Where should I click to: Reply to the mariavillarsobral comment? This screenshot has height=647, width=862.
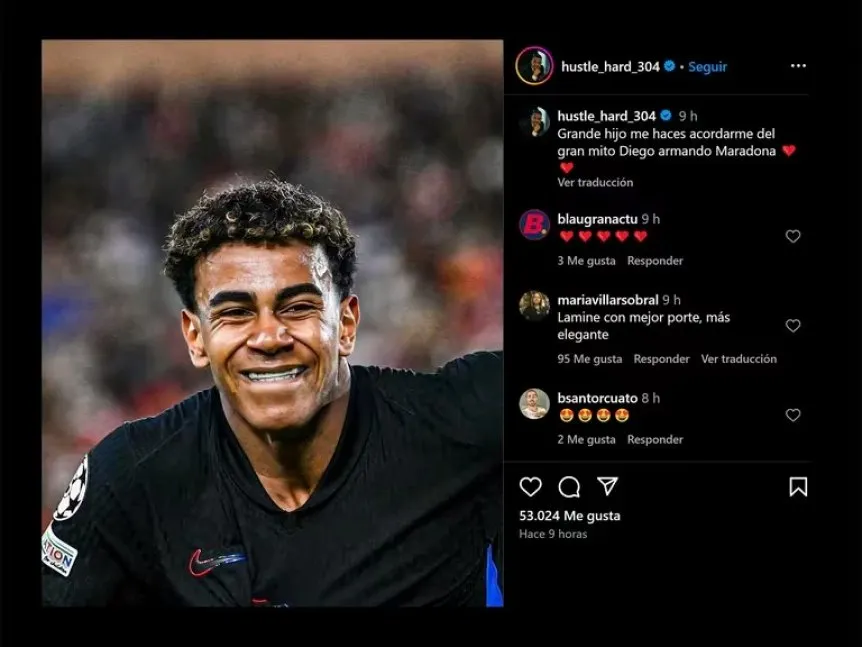(661, 359)
